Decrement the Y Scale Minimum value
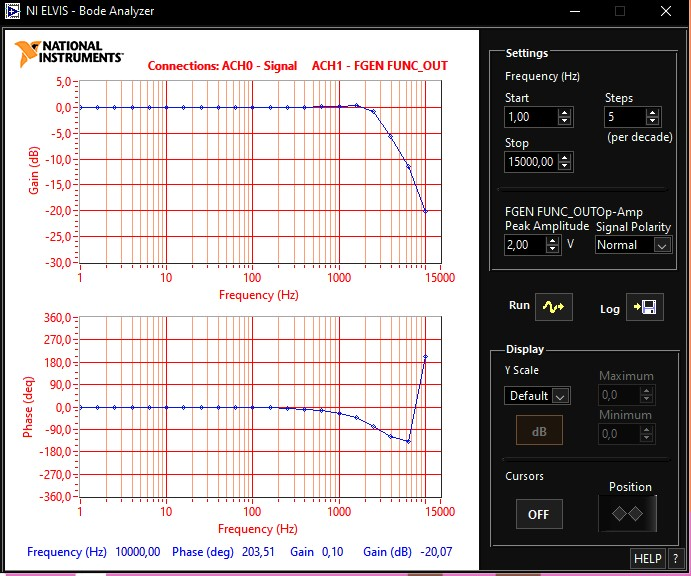The image size is (691, 576). coord(646,438)
